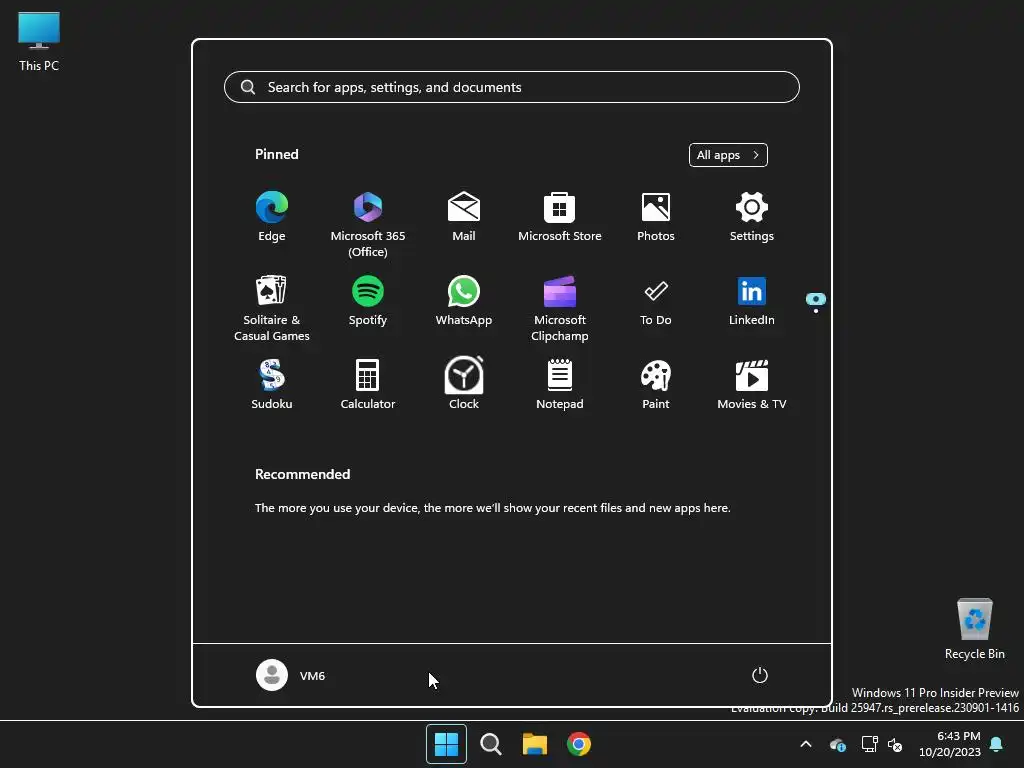Open the Mail app
Screen dimensions: 1024x768
tap(464, 217)
